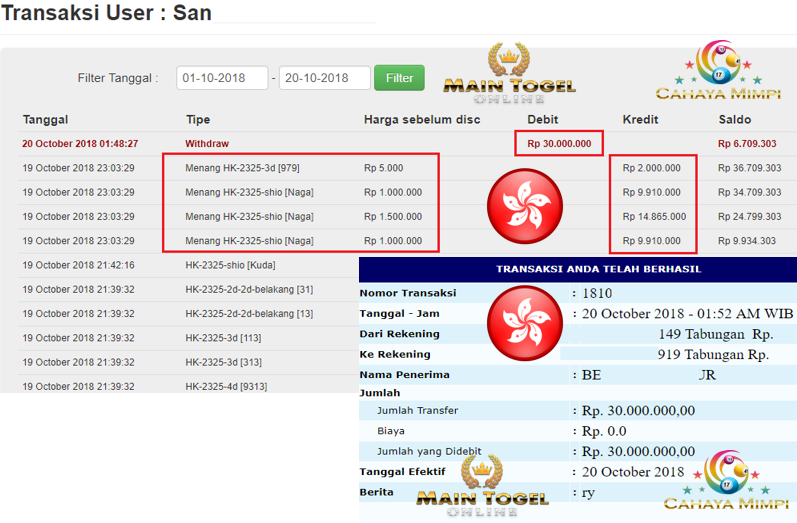The image size is (797, 523).
Task: Click the Tanggal column header
Action: coord(45,120)
